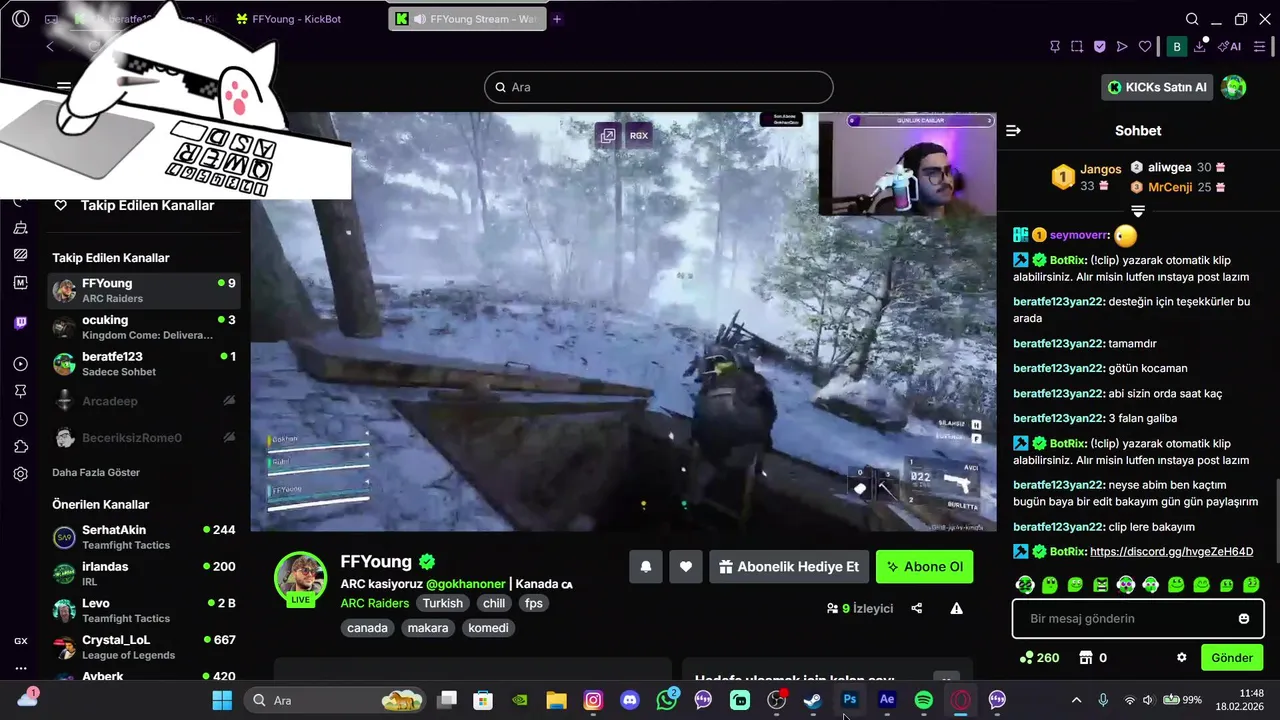Collapse chat with the Sohbet panel arrow icon
Image resolution: width=1280 pixels, height=720 pixels.
point(1013,131)
